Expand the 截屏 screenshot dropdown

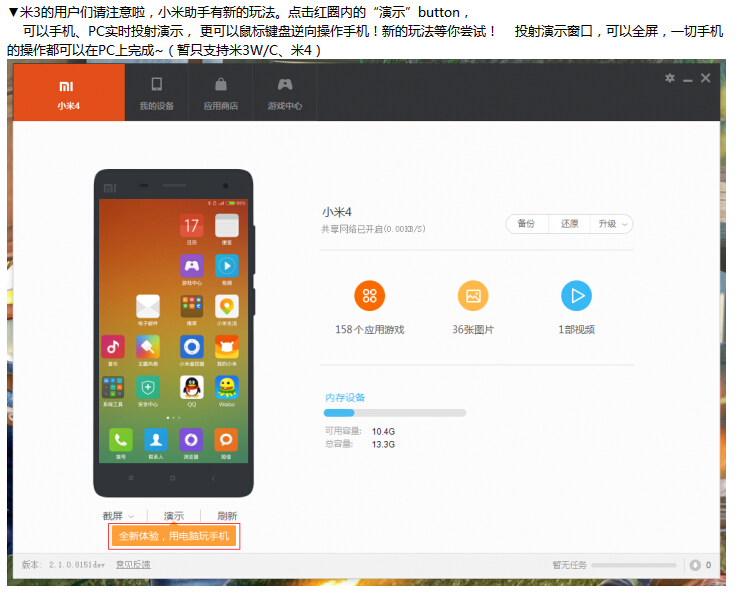point(118,516)
